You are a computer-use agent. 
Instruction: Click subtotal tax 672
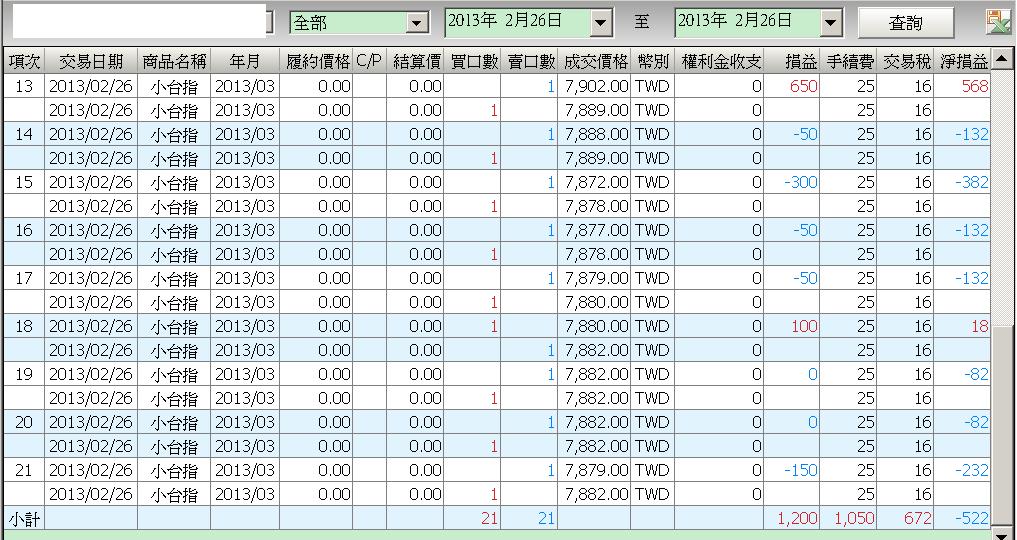918,518
